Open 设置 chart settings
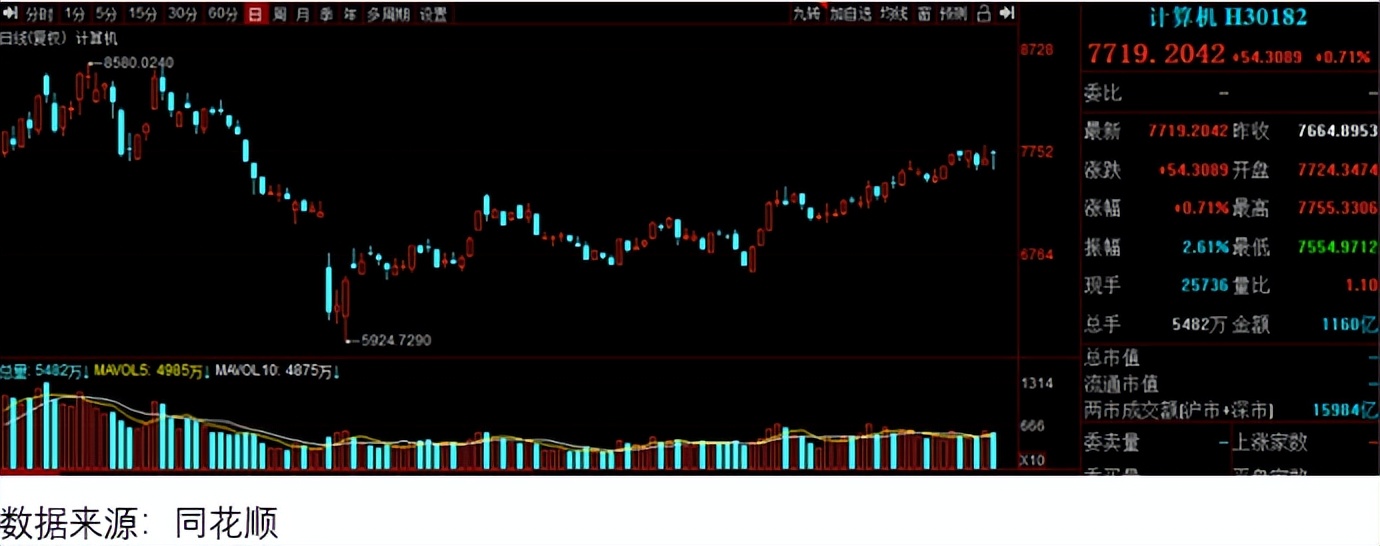 point(433,14)
